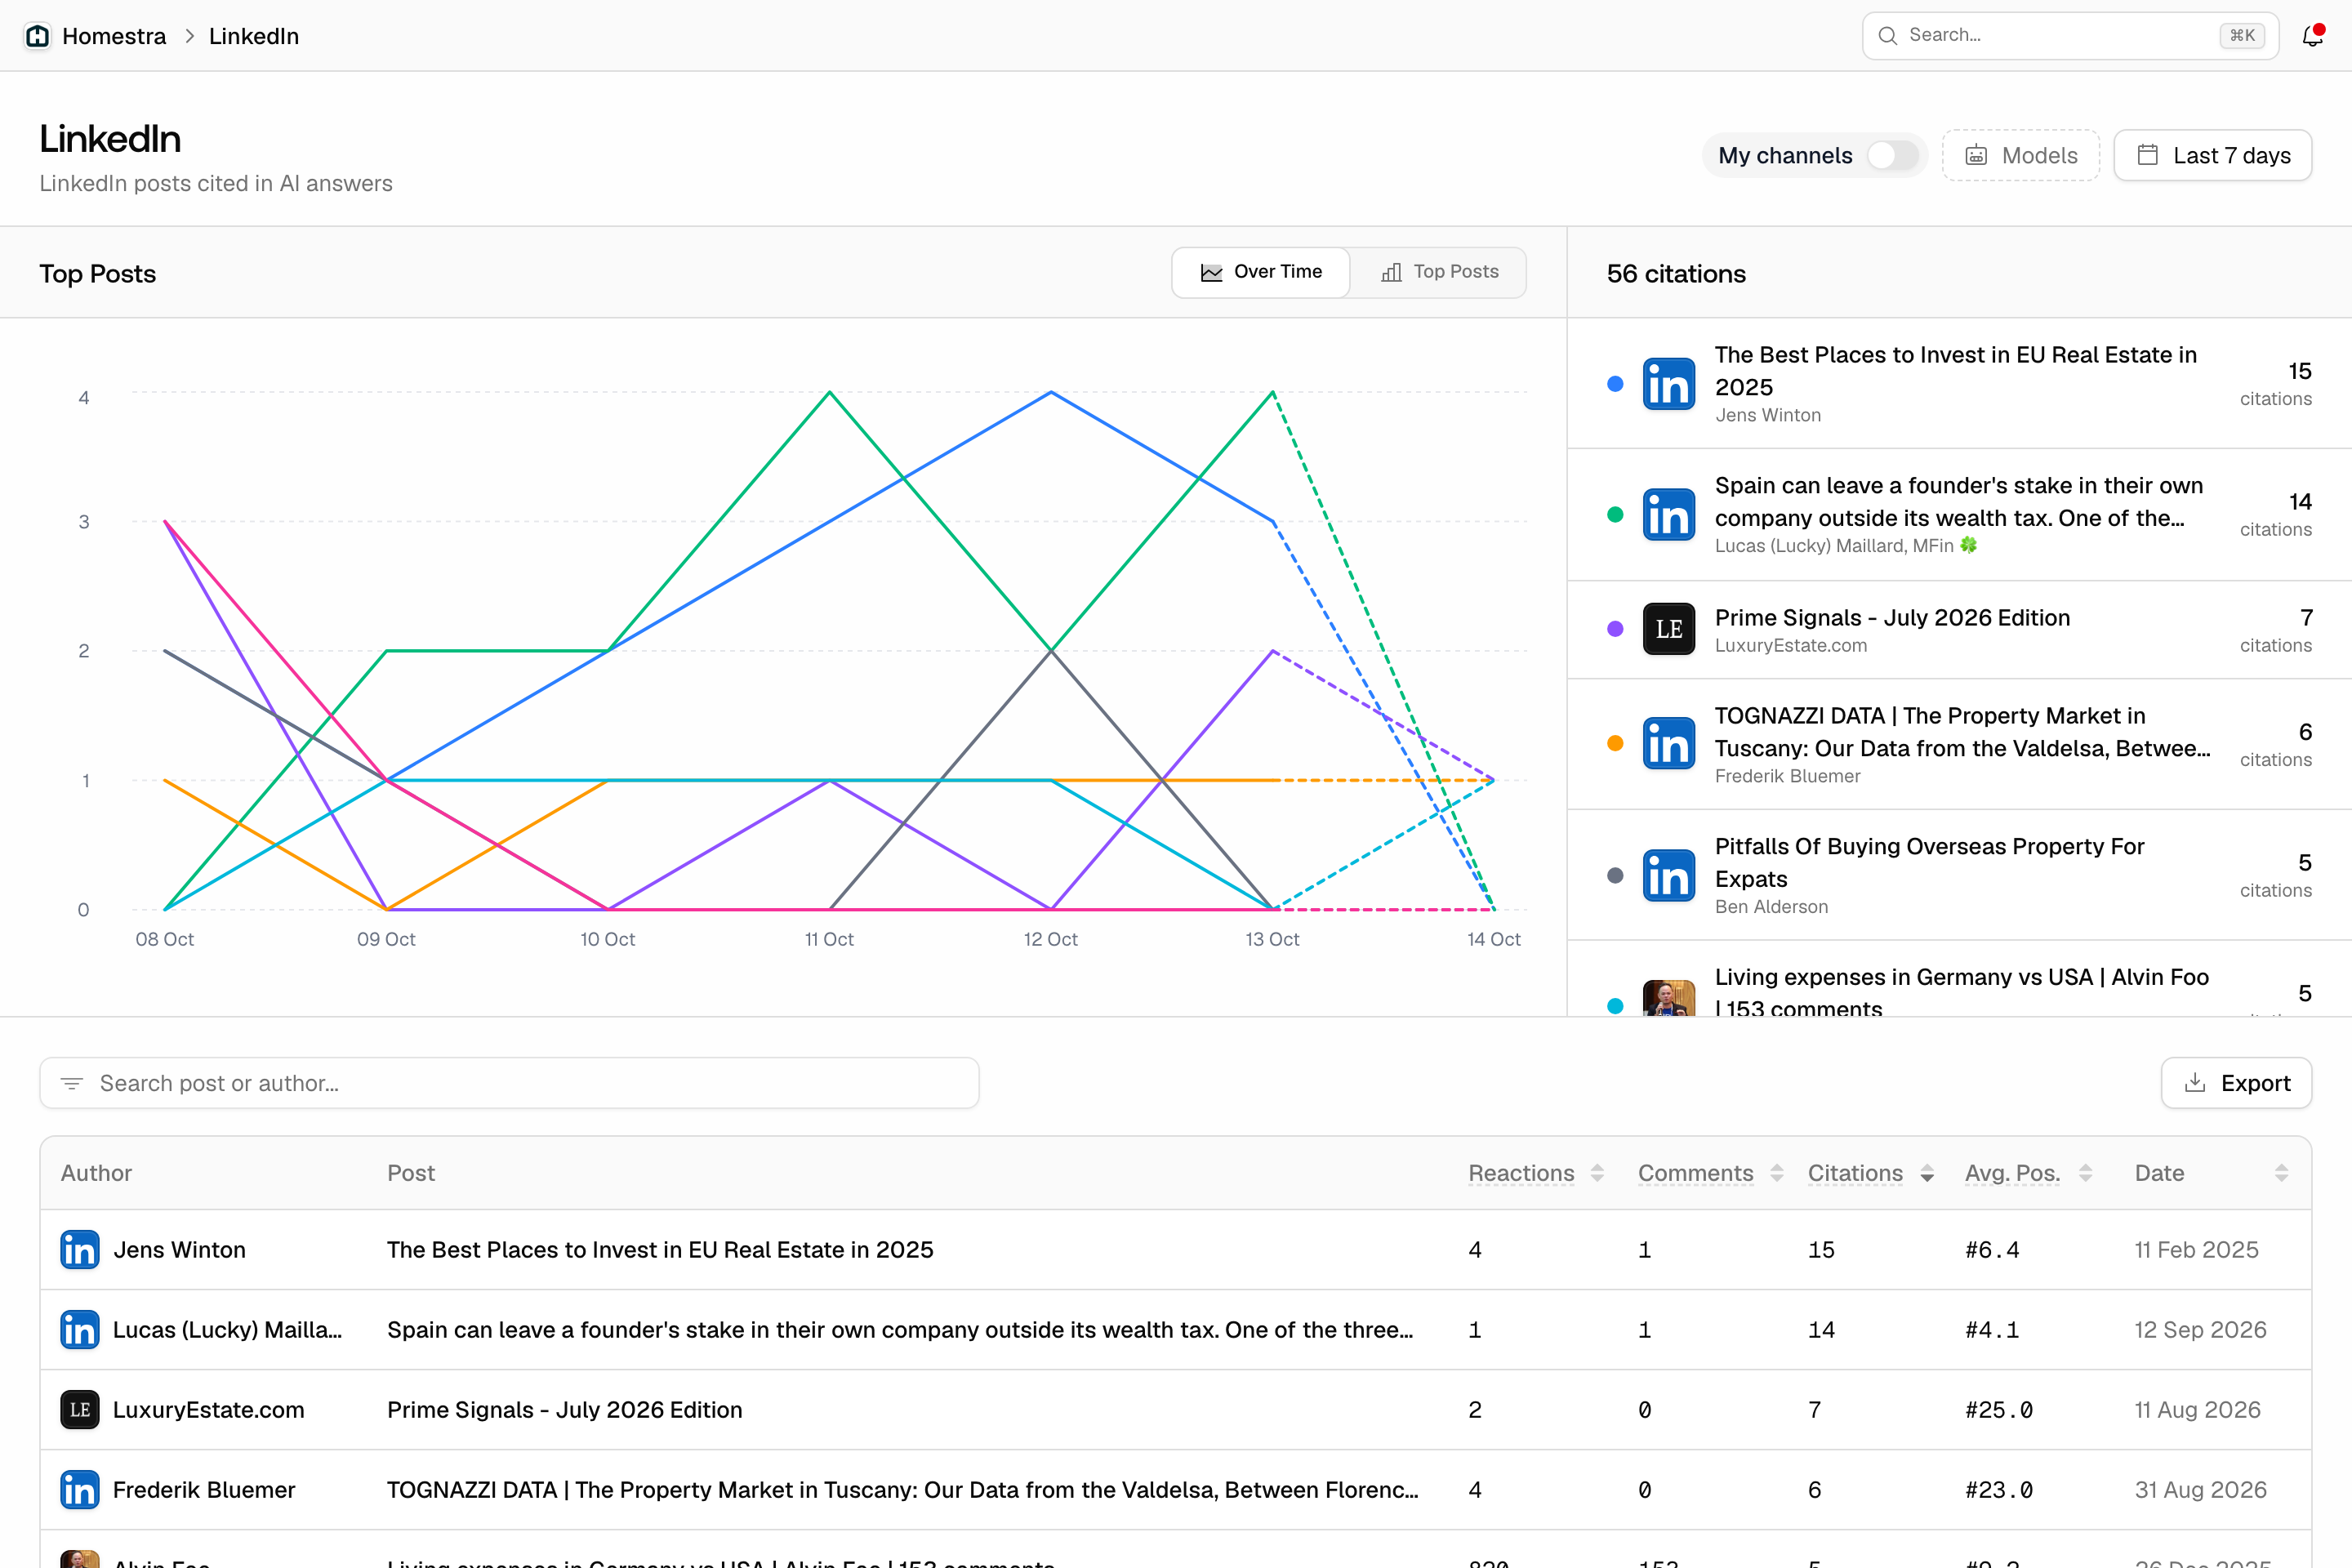Click LinkedIn icon beside TOGNAZZI DATA citation
Screen dimensions: 2352x1568
click(x=1669, y=744)
